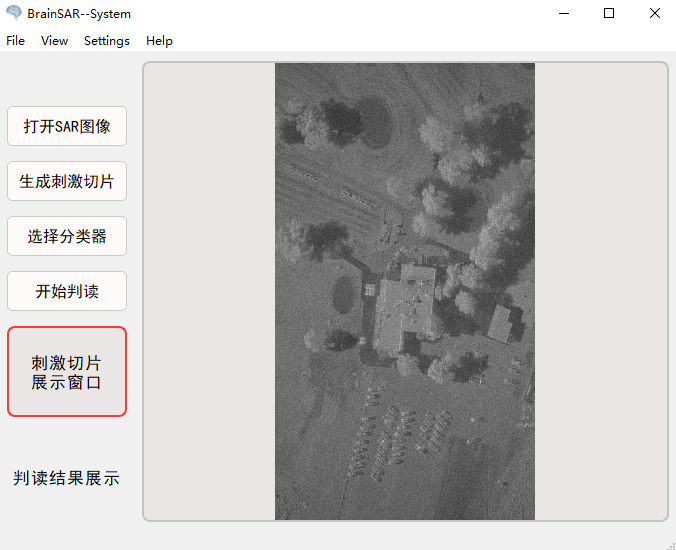
Task: Click the window resize grip
Action: tap(671, 546)
